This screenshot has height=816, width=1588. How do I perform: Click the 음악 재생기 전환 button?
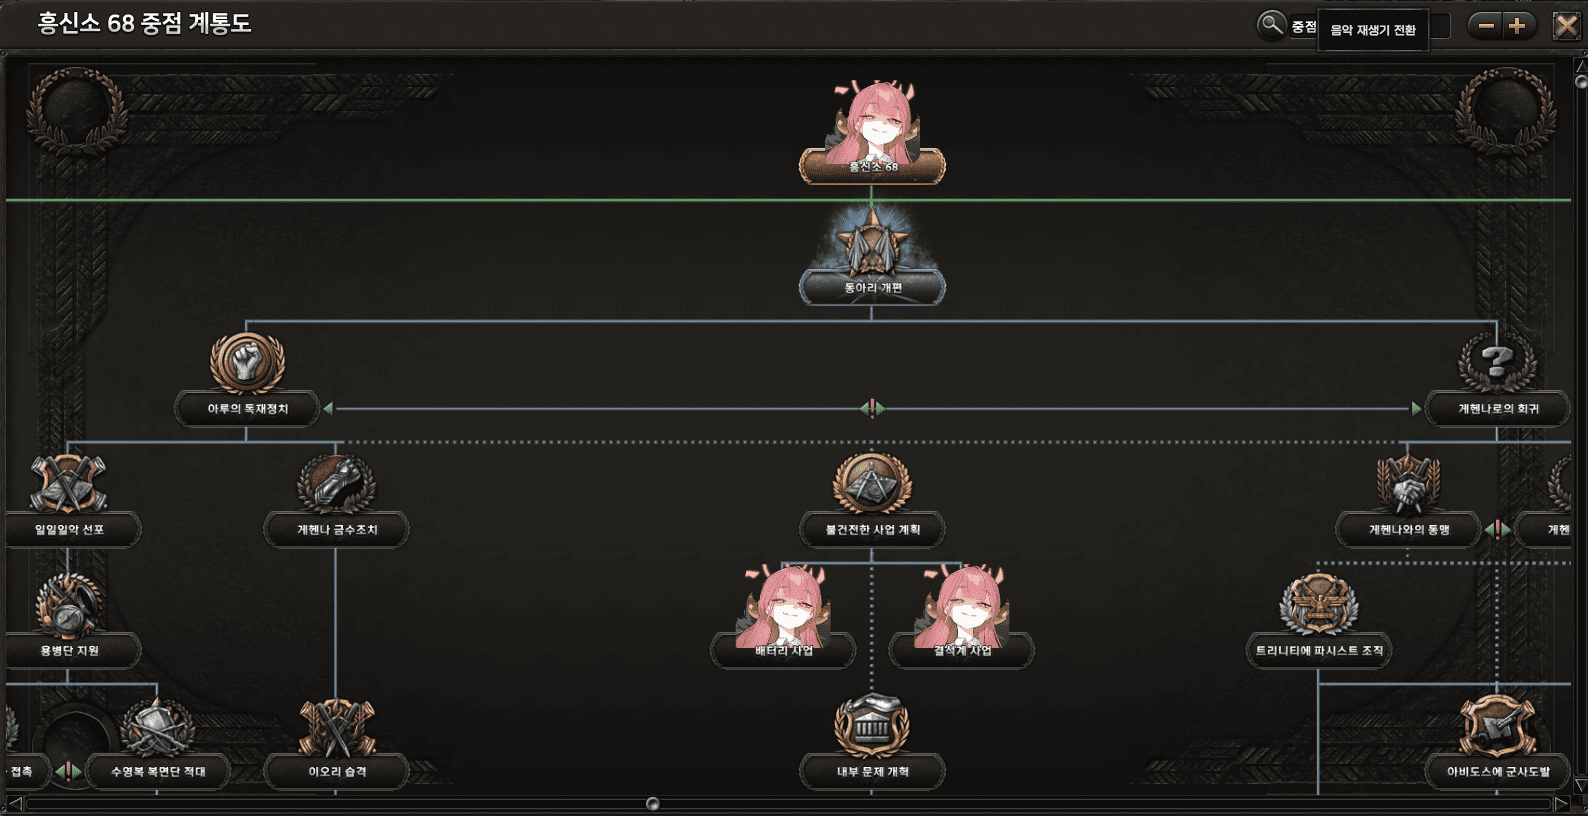click(1373, 30)
